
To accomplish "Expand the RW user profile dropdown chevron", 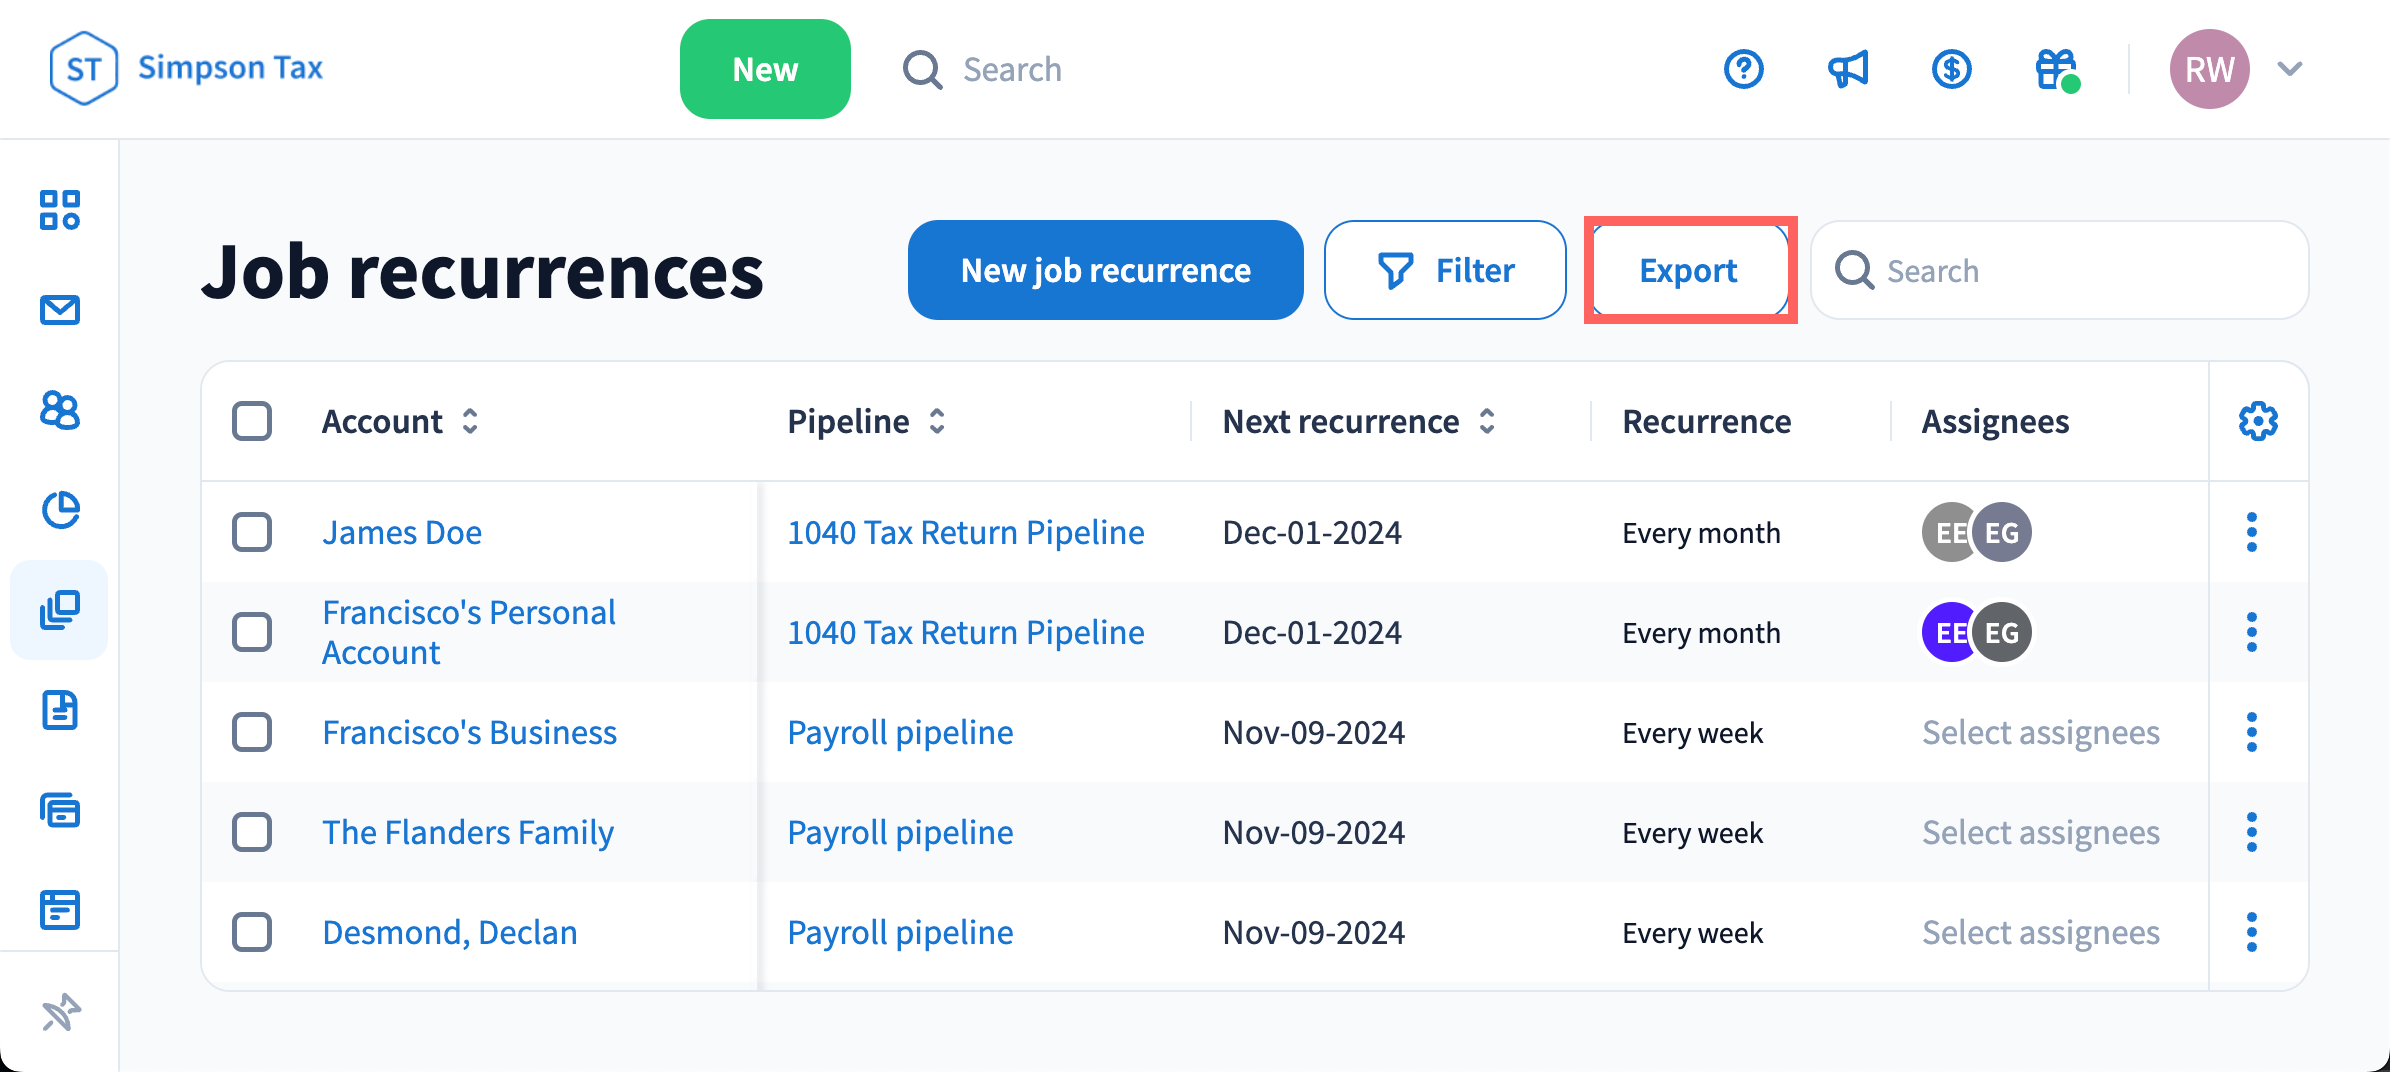I will [2290, 69].
